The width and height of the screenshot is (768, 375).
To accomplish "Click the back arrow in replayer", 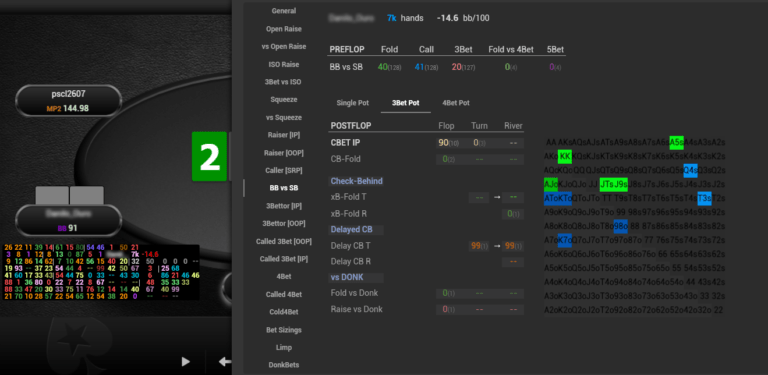I will tap(225, 362).
